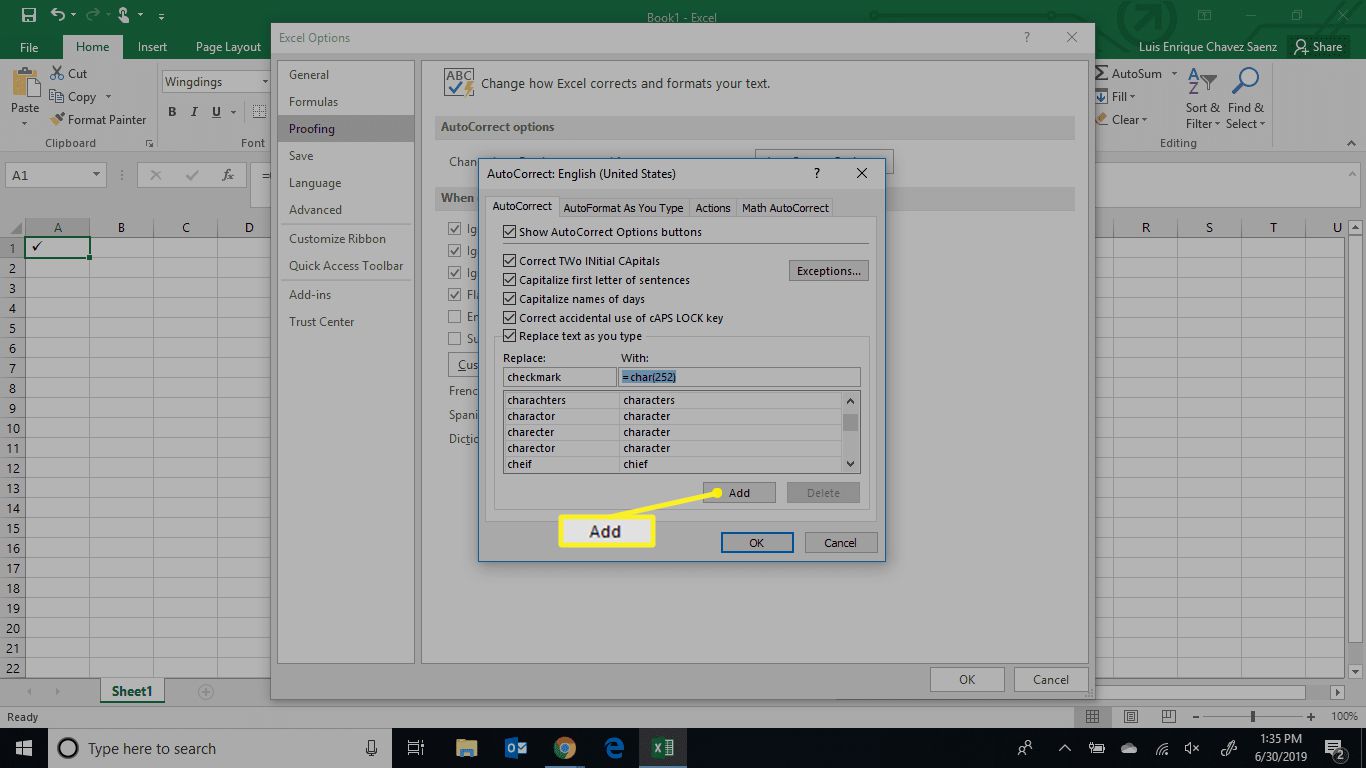The height and width of the screenshot is (768, 1366).
Task: Toggle Italic formatting
Action: click(194, 112)
